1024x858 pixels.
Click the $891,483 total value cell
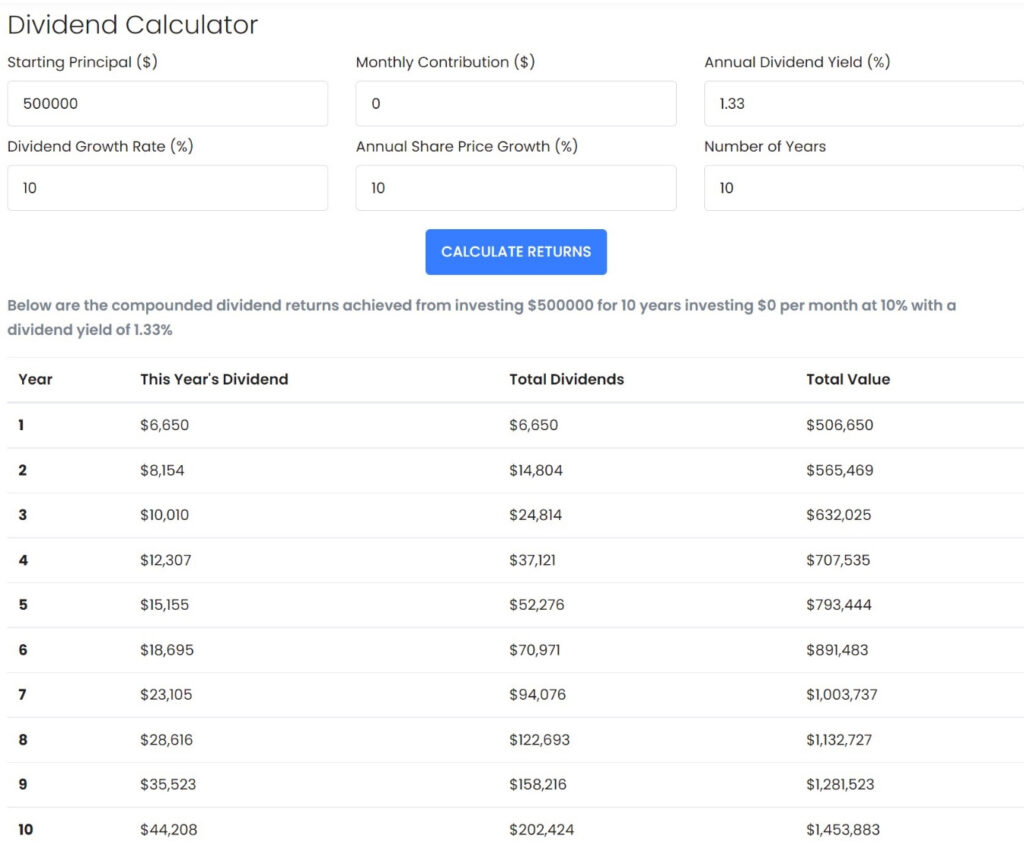[837, 650]
